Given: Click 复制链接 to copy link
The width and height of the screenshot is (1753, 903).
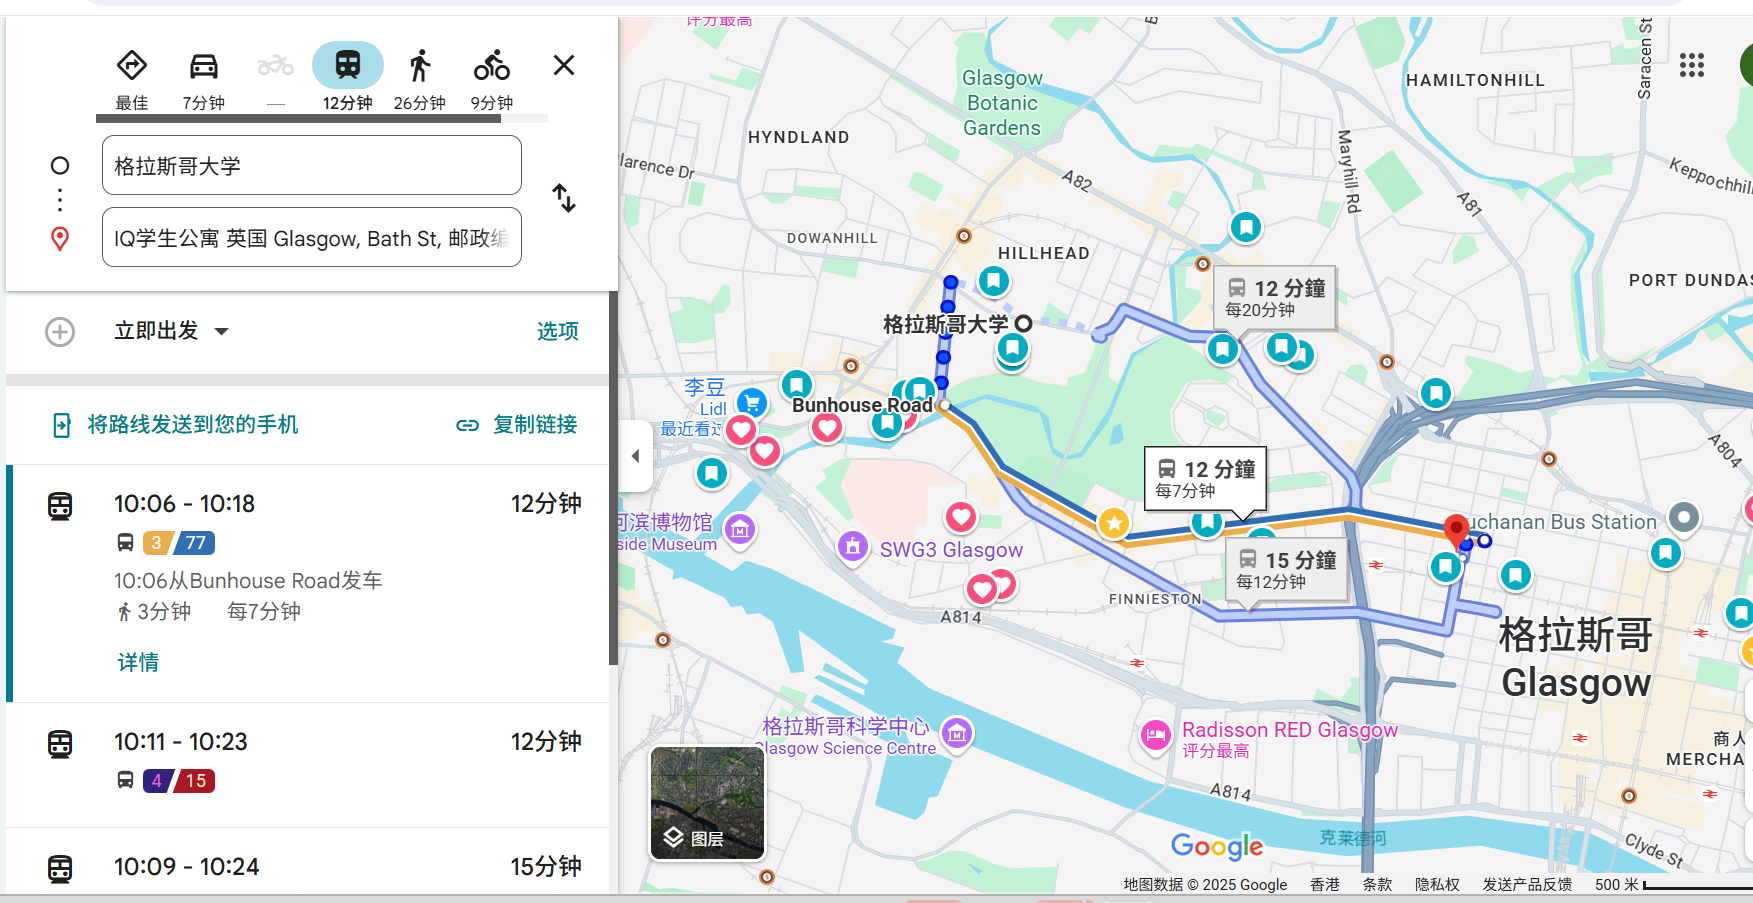Looking at the screenshot, I should (x=517, y=425).
